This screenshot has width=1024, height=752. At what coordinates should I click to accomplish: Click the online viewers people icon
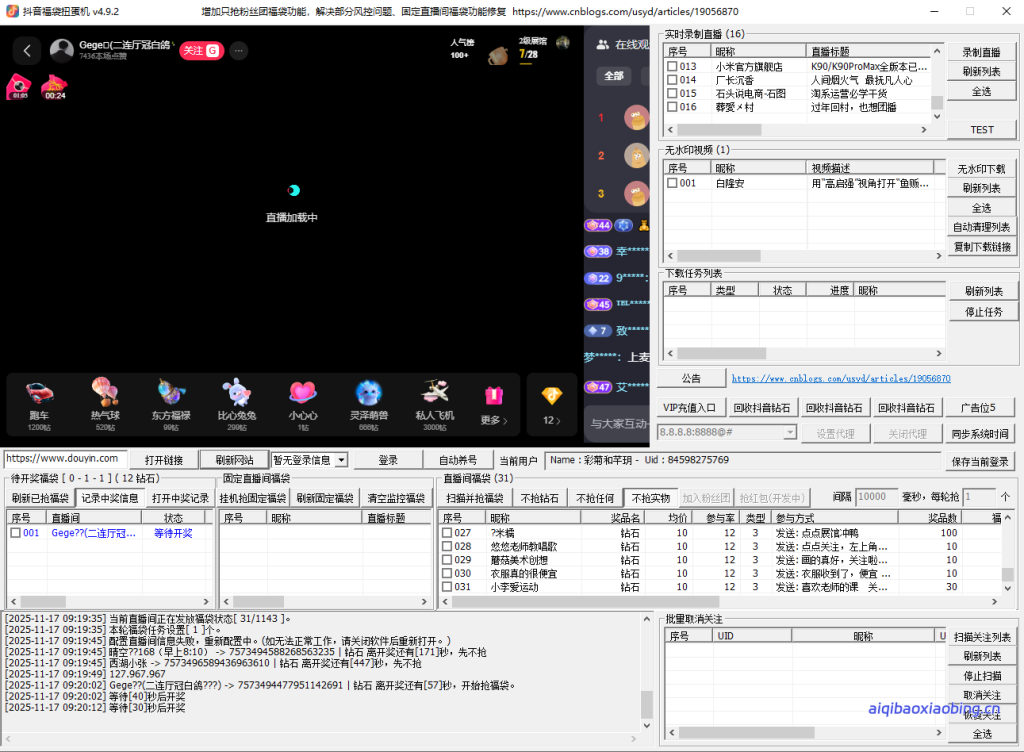coord(601,44)
